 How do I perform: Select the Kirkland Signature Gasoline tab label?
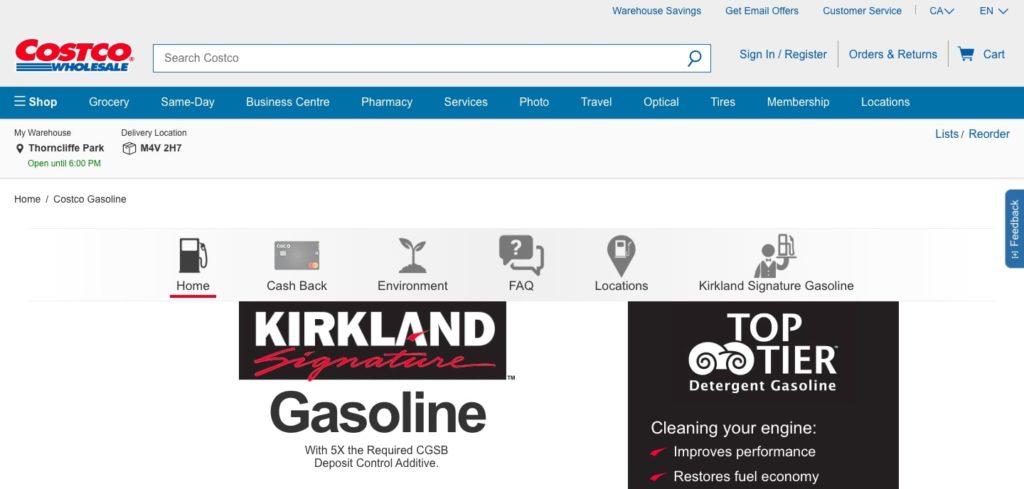[776, 286]
